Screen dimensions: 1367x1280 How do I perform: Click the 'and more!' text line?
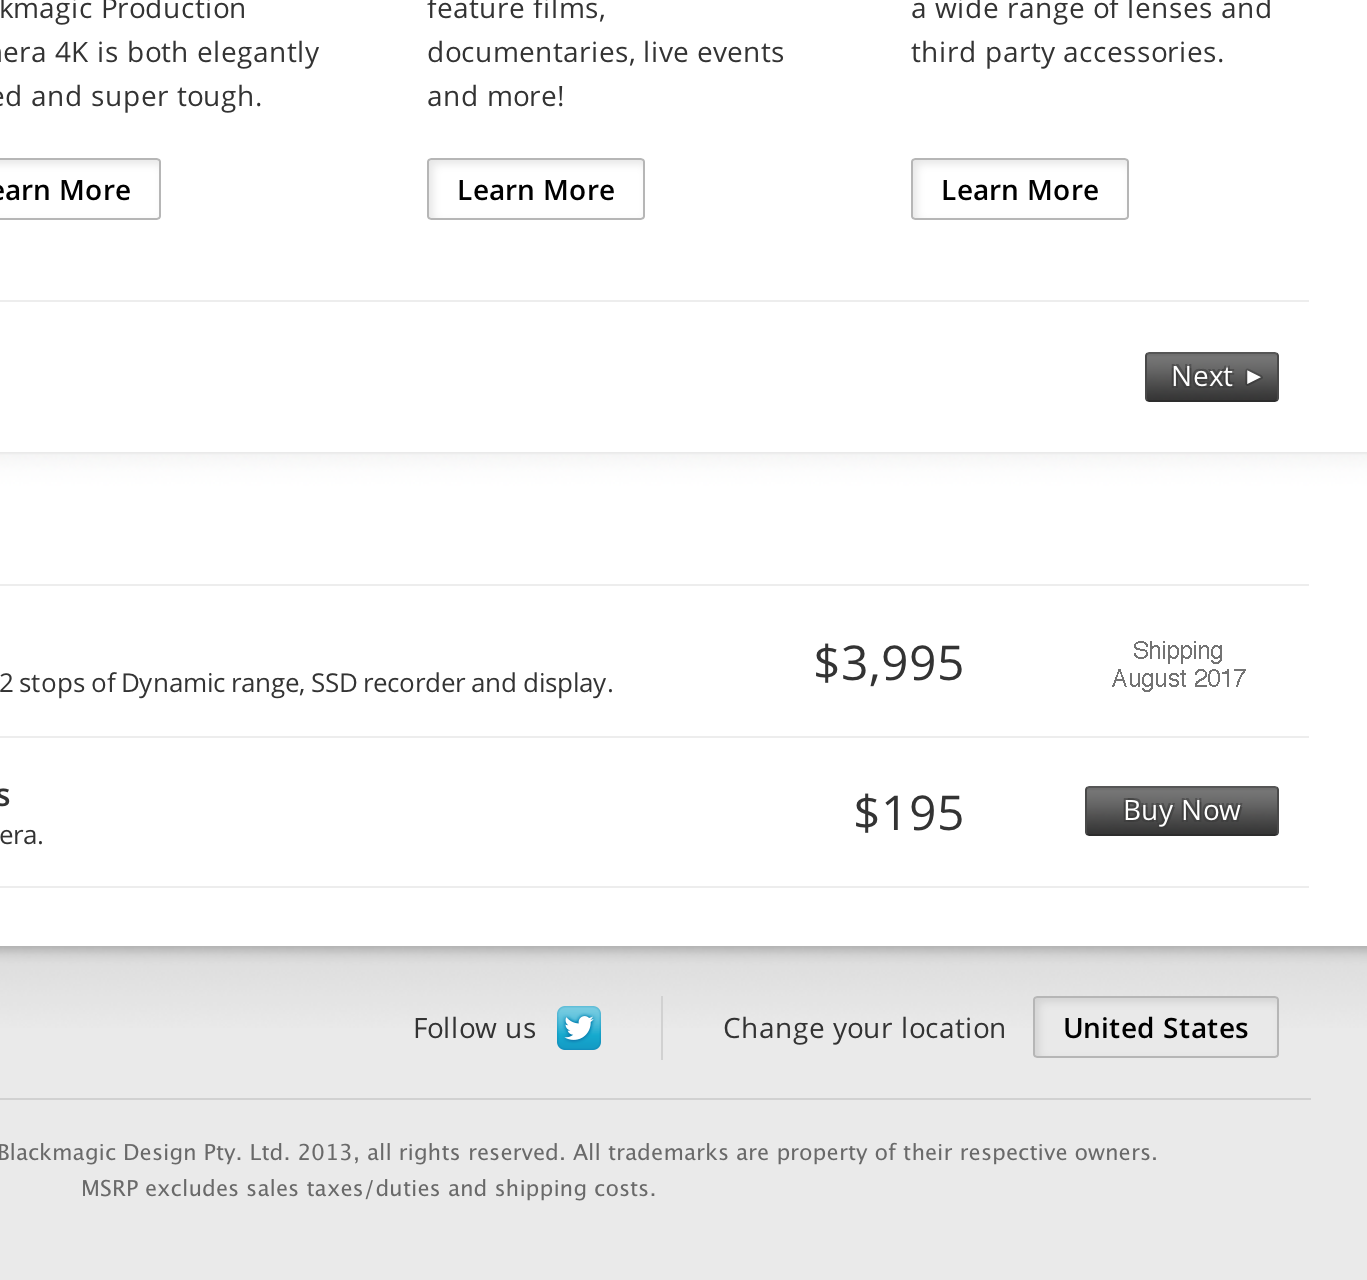pos(495,96)
